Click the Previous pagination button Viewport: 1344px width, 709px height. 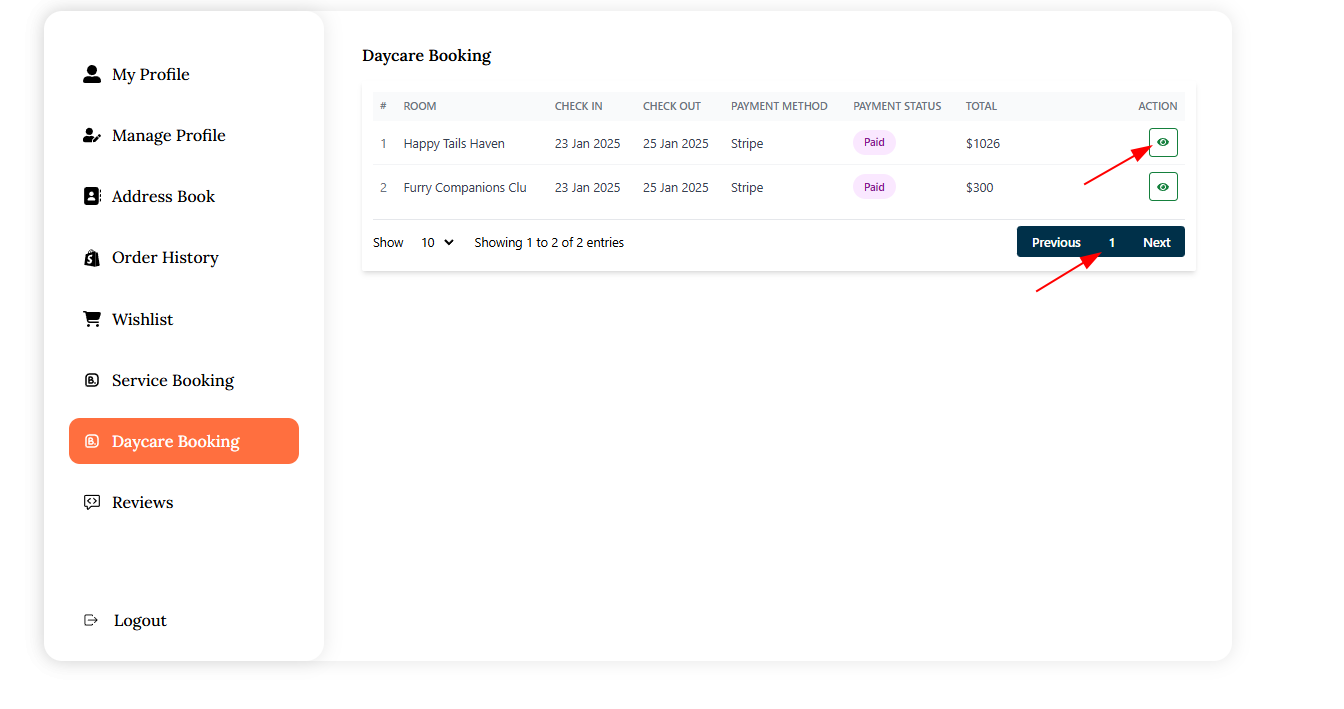coord(1056,242)
